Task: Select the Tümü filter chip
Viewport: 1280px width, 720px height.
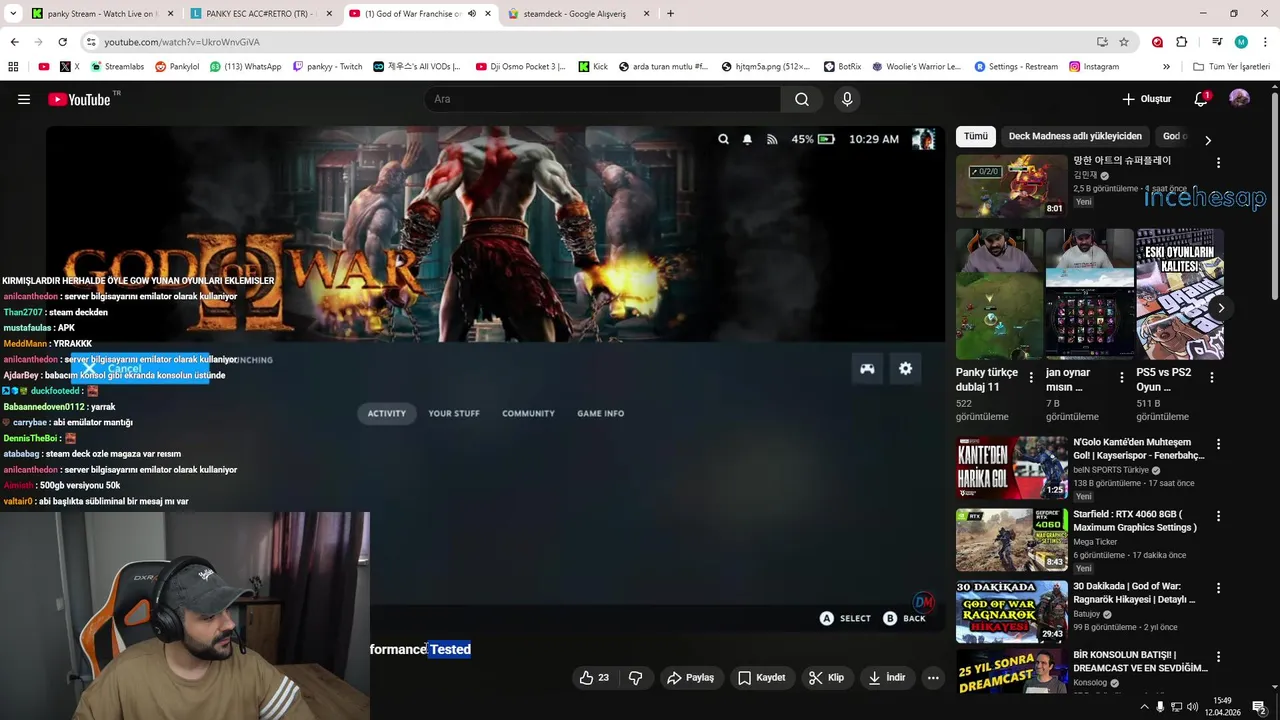Action: click(x=976, y=137)
